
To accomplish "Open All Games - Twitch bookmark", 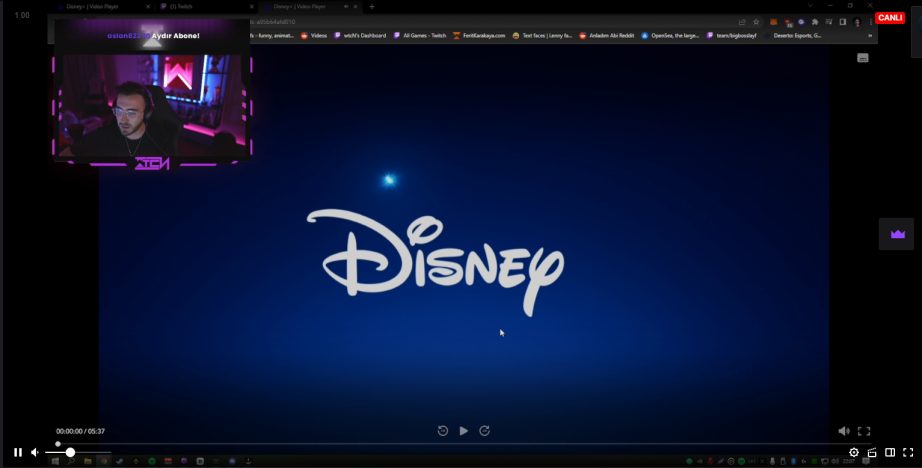I will tap(420, 35).
